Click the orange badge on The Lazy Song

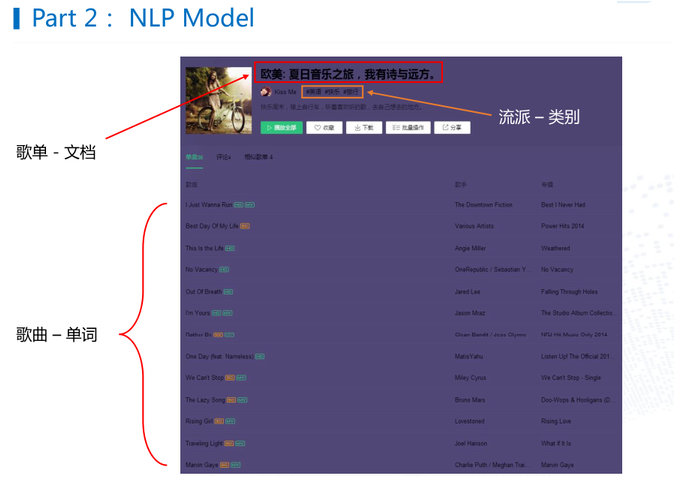231,400
